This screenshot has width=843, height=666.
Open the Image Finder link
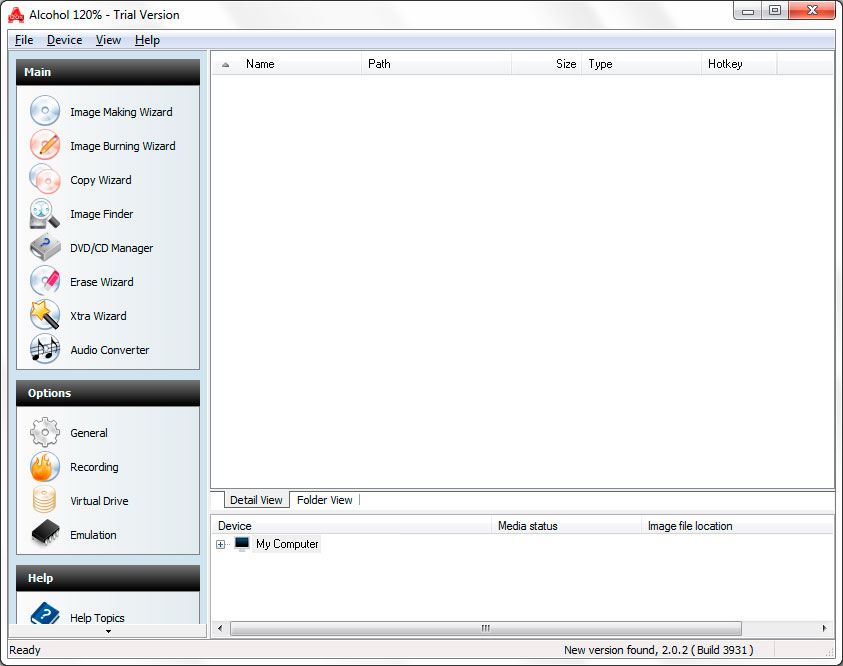[x=102, y=214]
